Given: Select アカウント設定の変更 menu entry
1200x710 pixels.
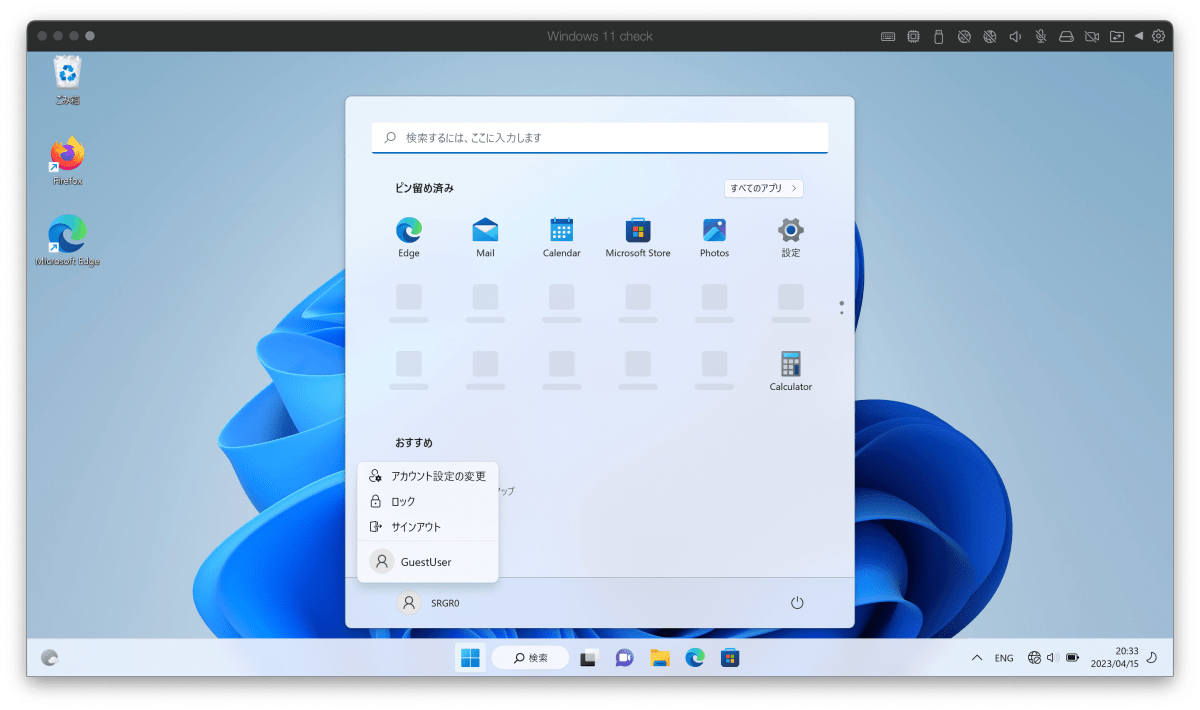Looking at the screenshot, I should point(428,476).
